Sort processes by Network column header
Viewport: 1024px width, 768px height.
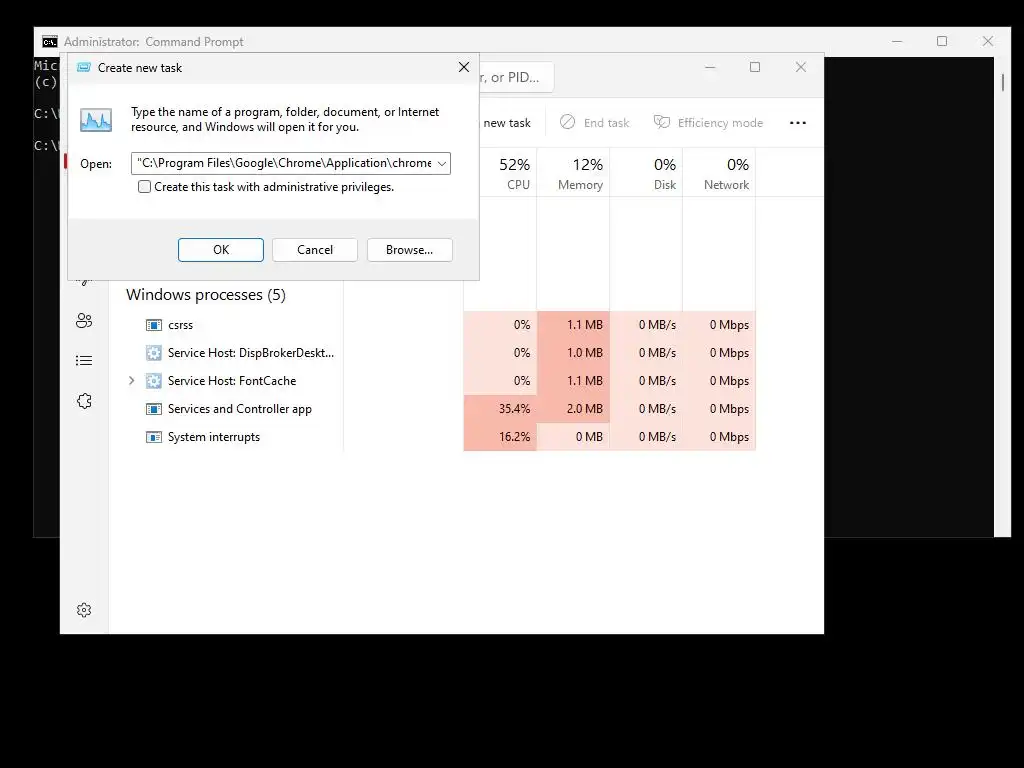720,173
